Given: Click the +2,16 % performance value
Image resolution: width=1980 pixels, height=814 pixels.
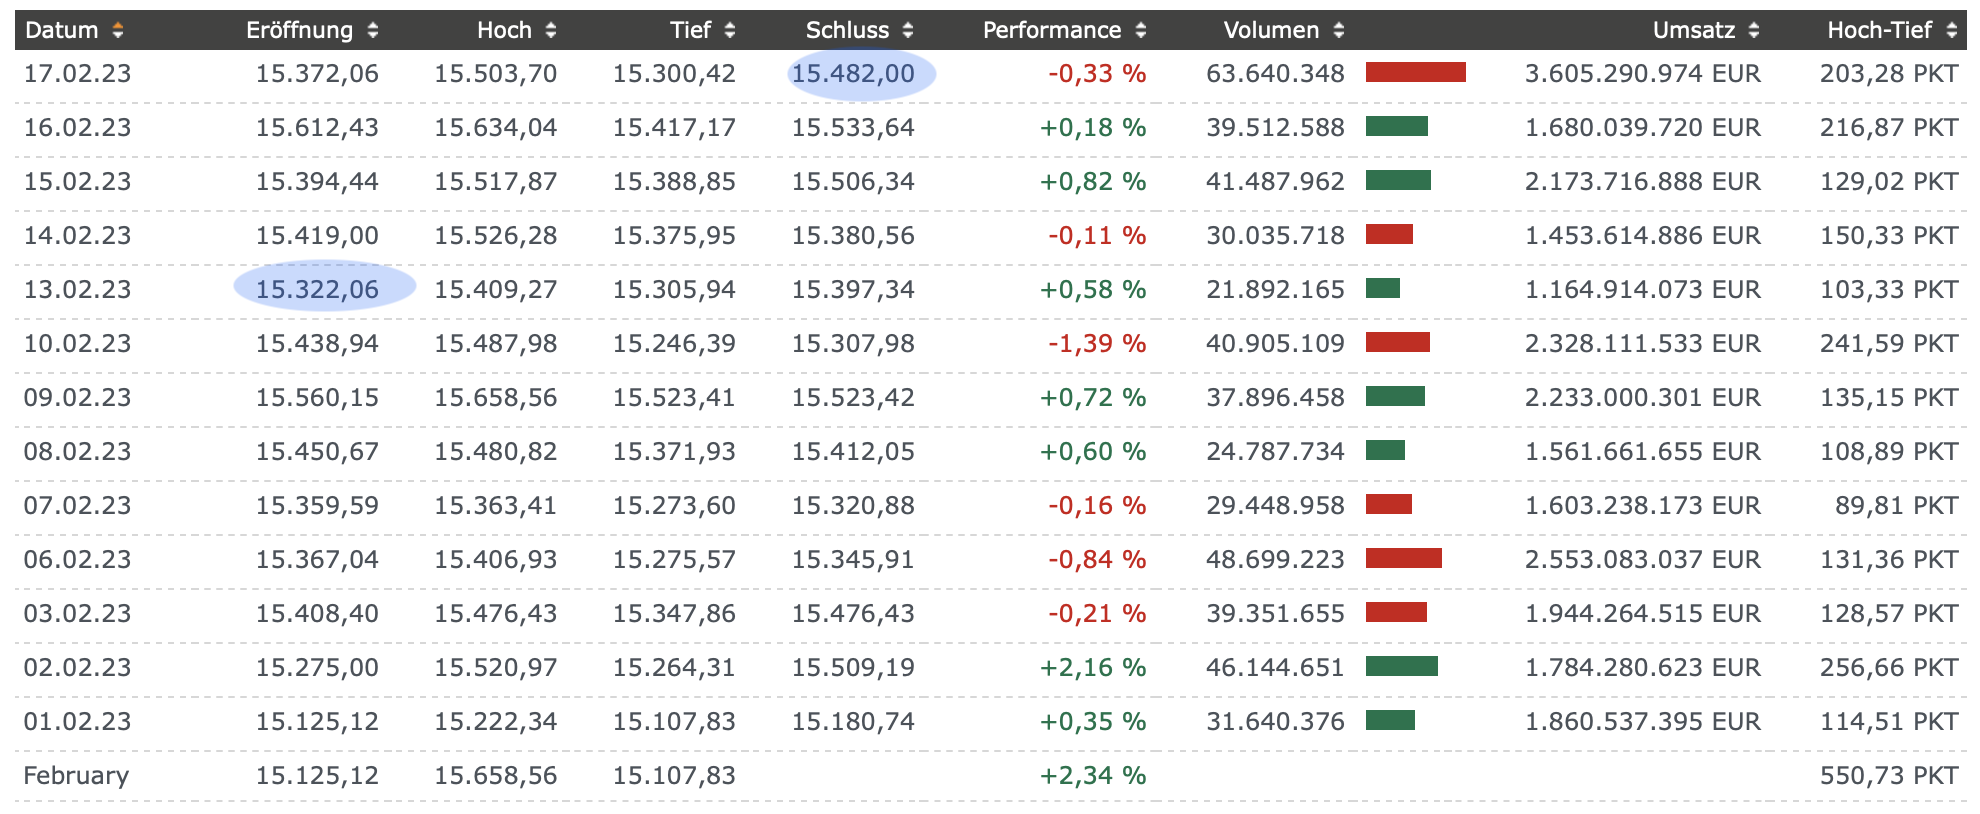Looking at the screenshot, I should (x=1092, y=668).
